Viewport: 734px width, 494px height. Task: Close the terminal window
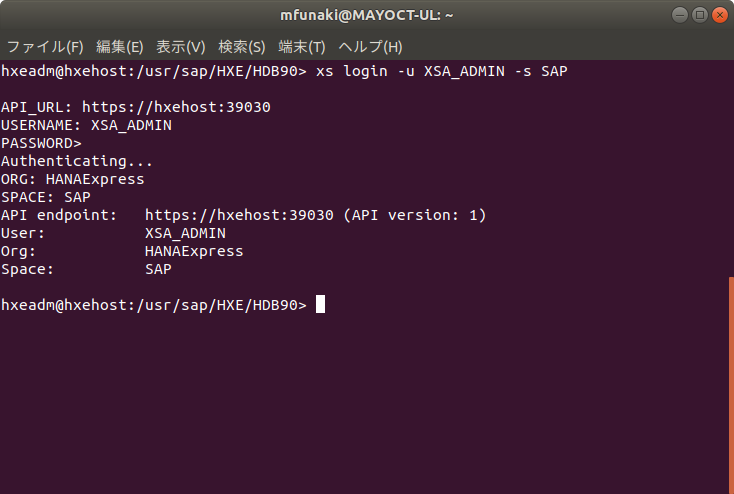718,15
